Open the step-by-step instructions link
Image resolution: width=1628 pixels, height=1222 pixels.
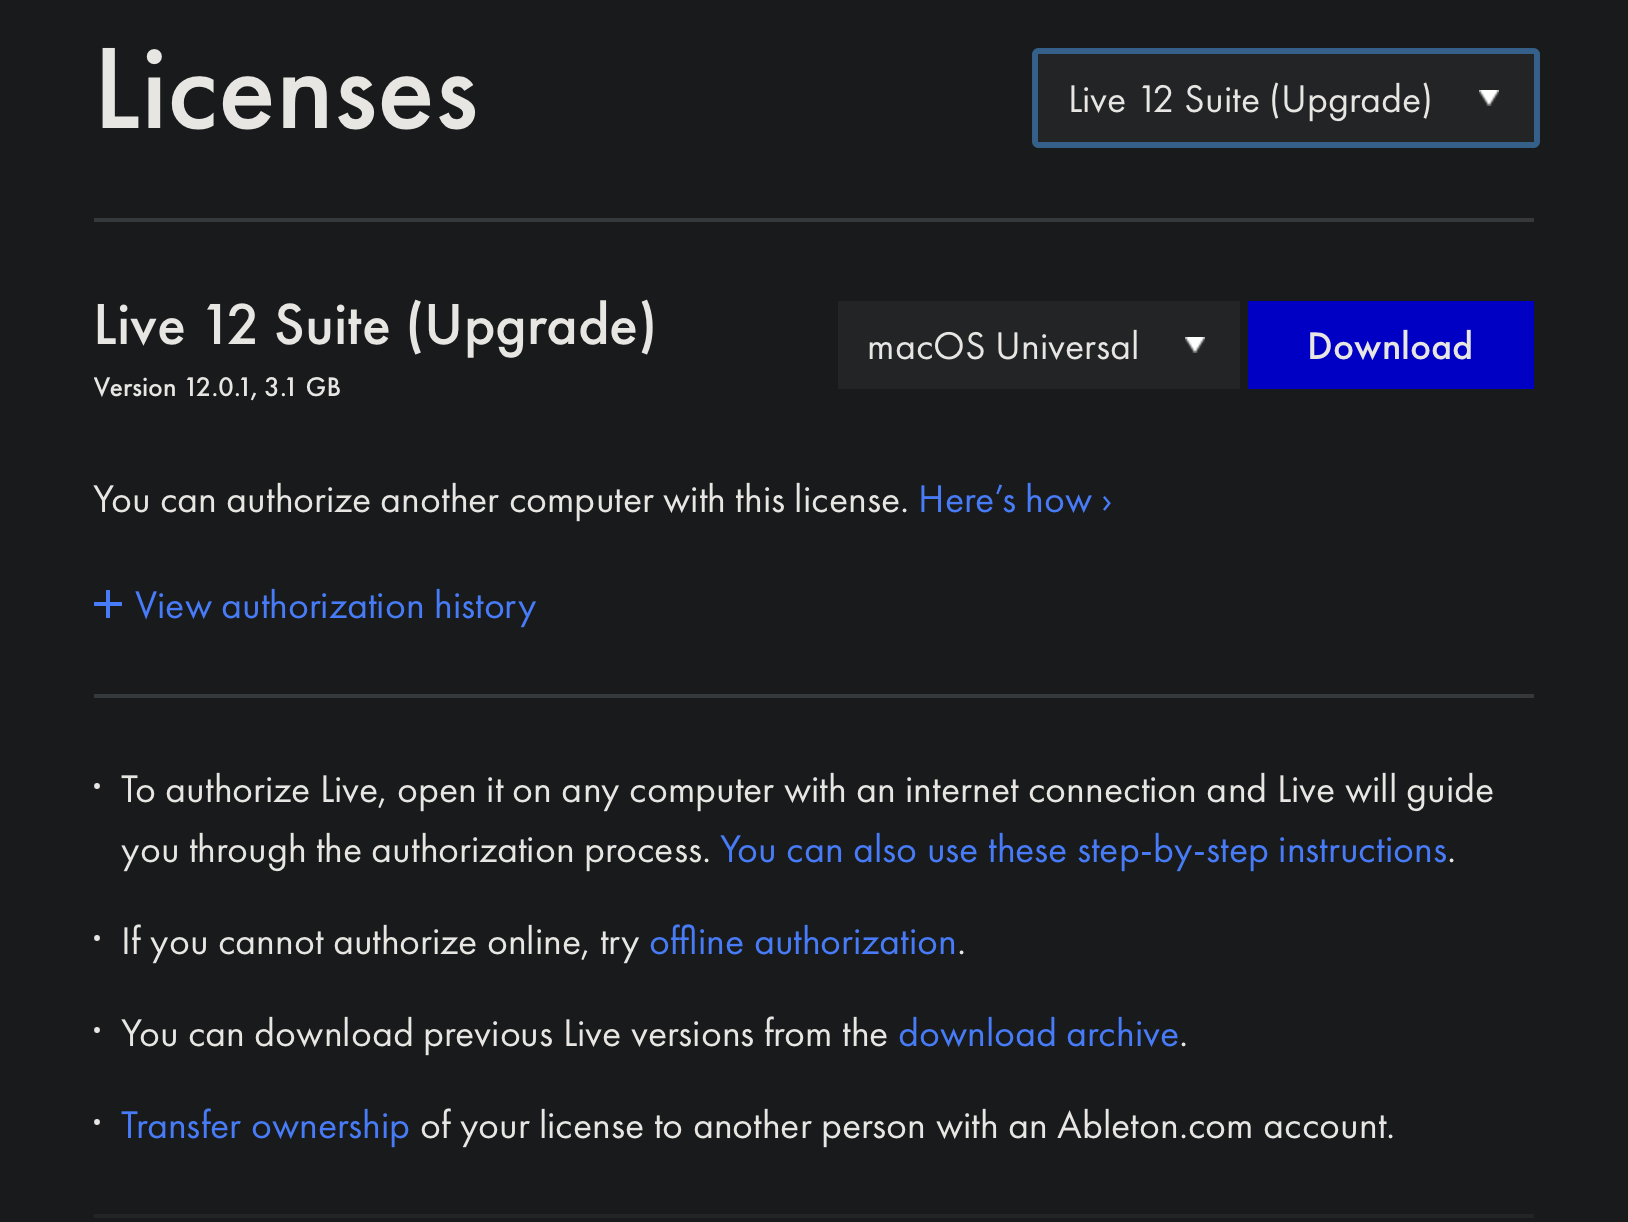[1084, 850]
